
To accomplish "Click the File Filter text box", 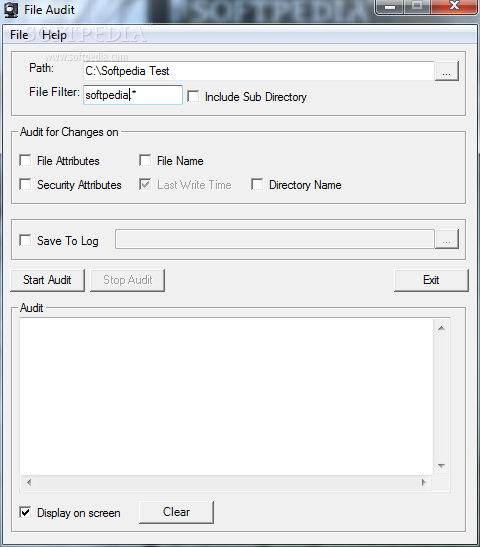I will point(133,95).
